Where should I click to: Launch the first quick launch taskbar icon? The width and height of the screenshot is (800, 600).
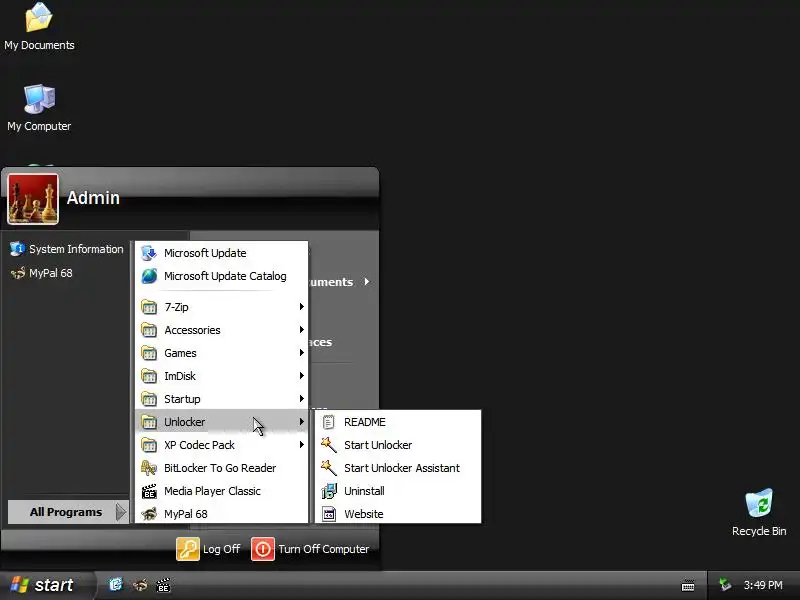[x=116, y=585]
